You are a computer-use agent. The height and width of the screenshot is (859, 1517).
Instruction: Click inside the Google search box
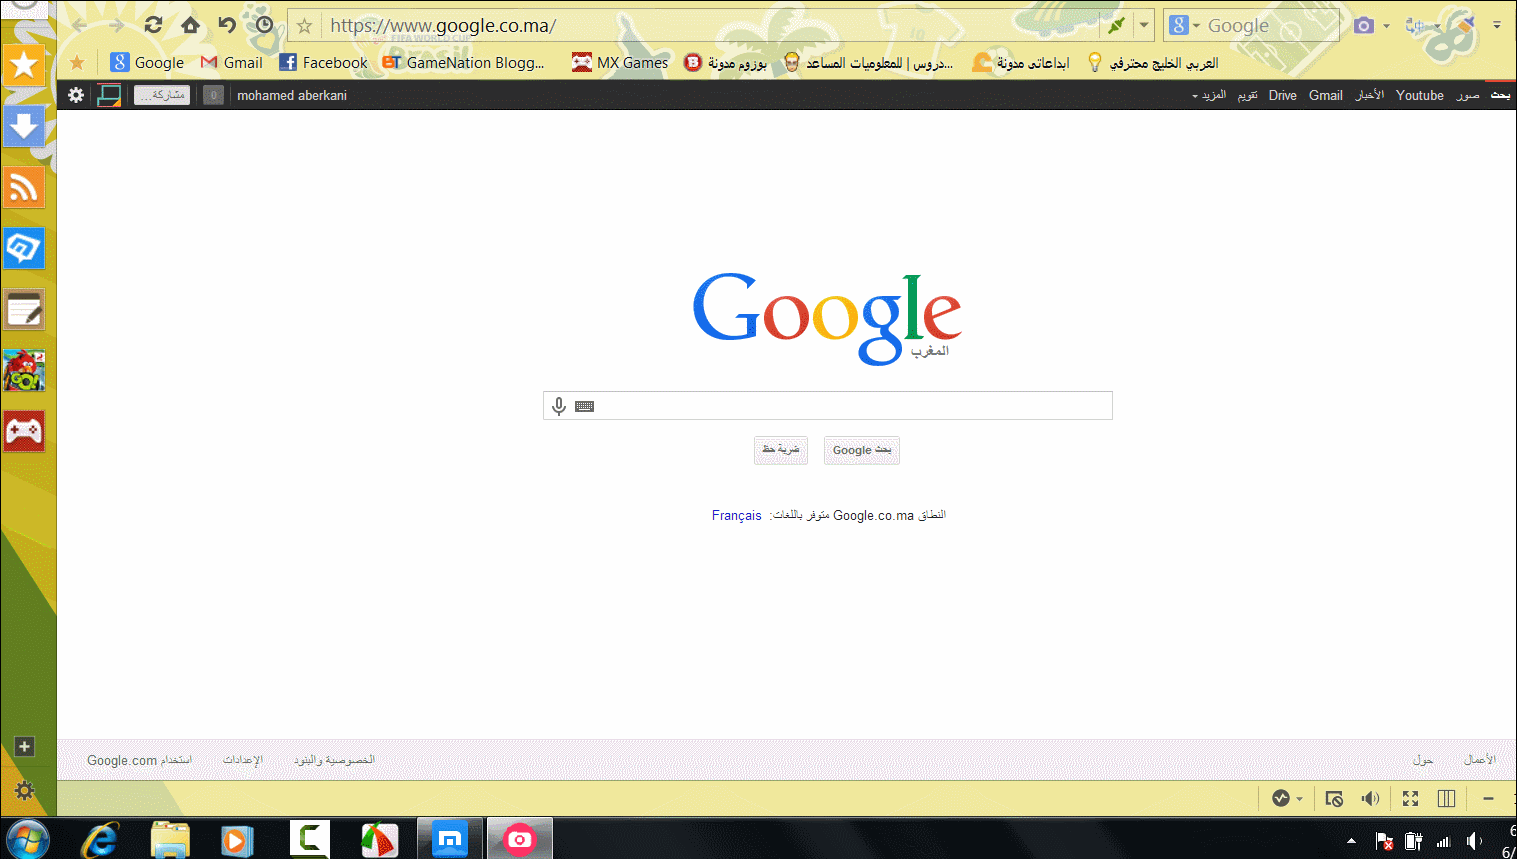pyautogui.click(x=828, y=405)
